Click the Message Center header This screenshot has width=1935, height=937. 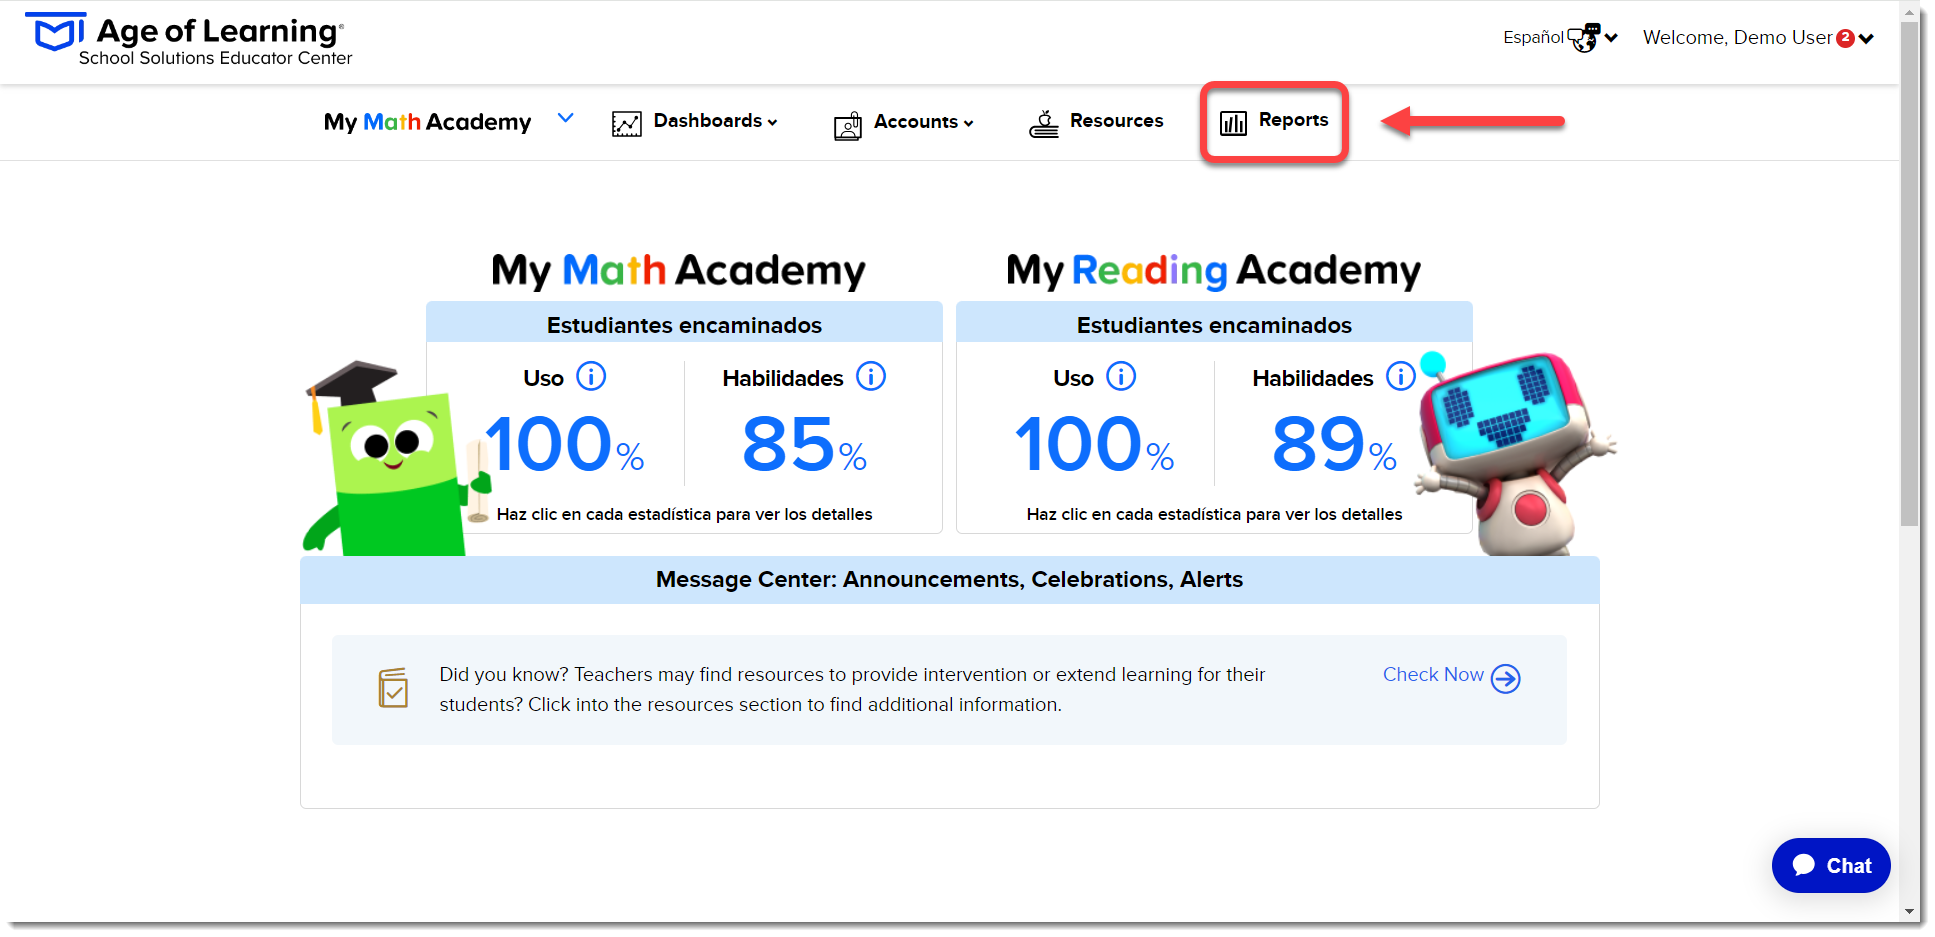point(949,580)
